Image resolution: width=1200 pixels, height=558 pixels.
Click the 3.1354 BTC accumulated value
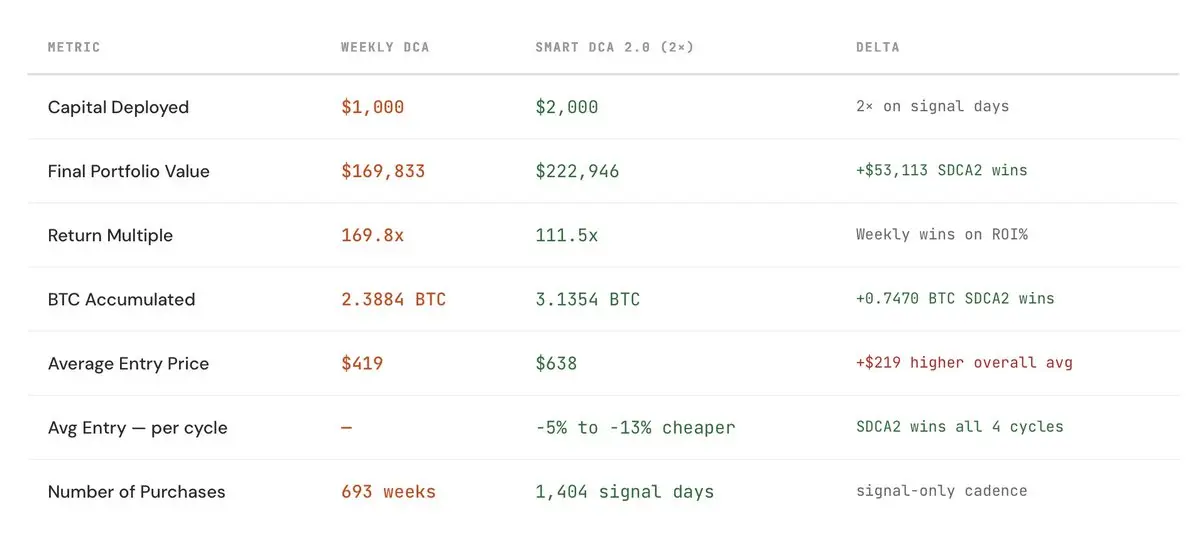click(587, 299)
